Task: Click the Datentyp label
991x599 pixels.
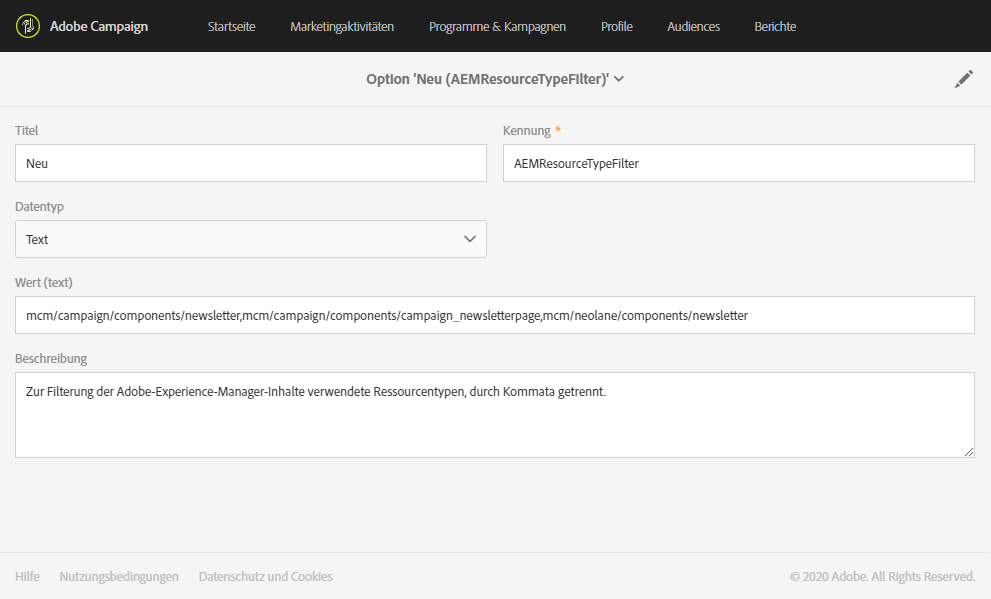Action: tap(39, 207)
